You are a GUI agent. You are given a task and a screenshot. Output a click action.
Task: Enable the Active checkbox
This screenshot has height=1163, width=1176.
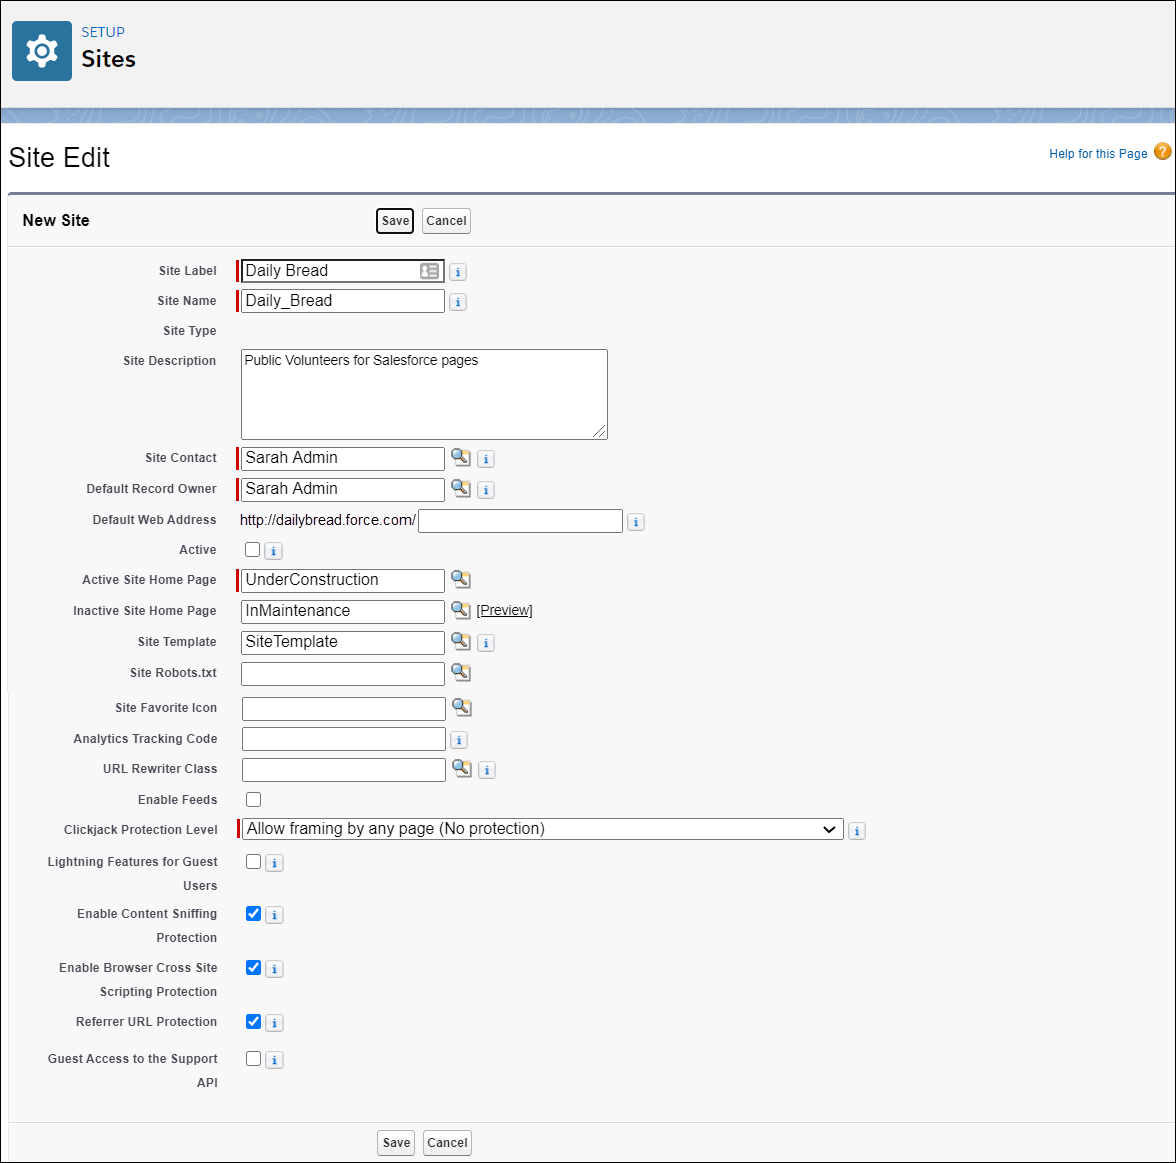click(x=252, y=549)
